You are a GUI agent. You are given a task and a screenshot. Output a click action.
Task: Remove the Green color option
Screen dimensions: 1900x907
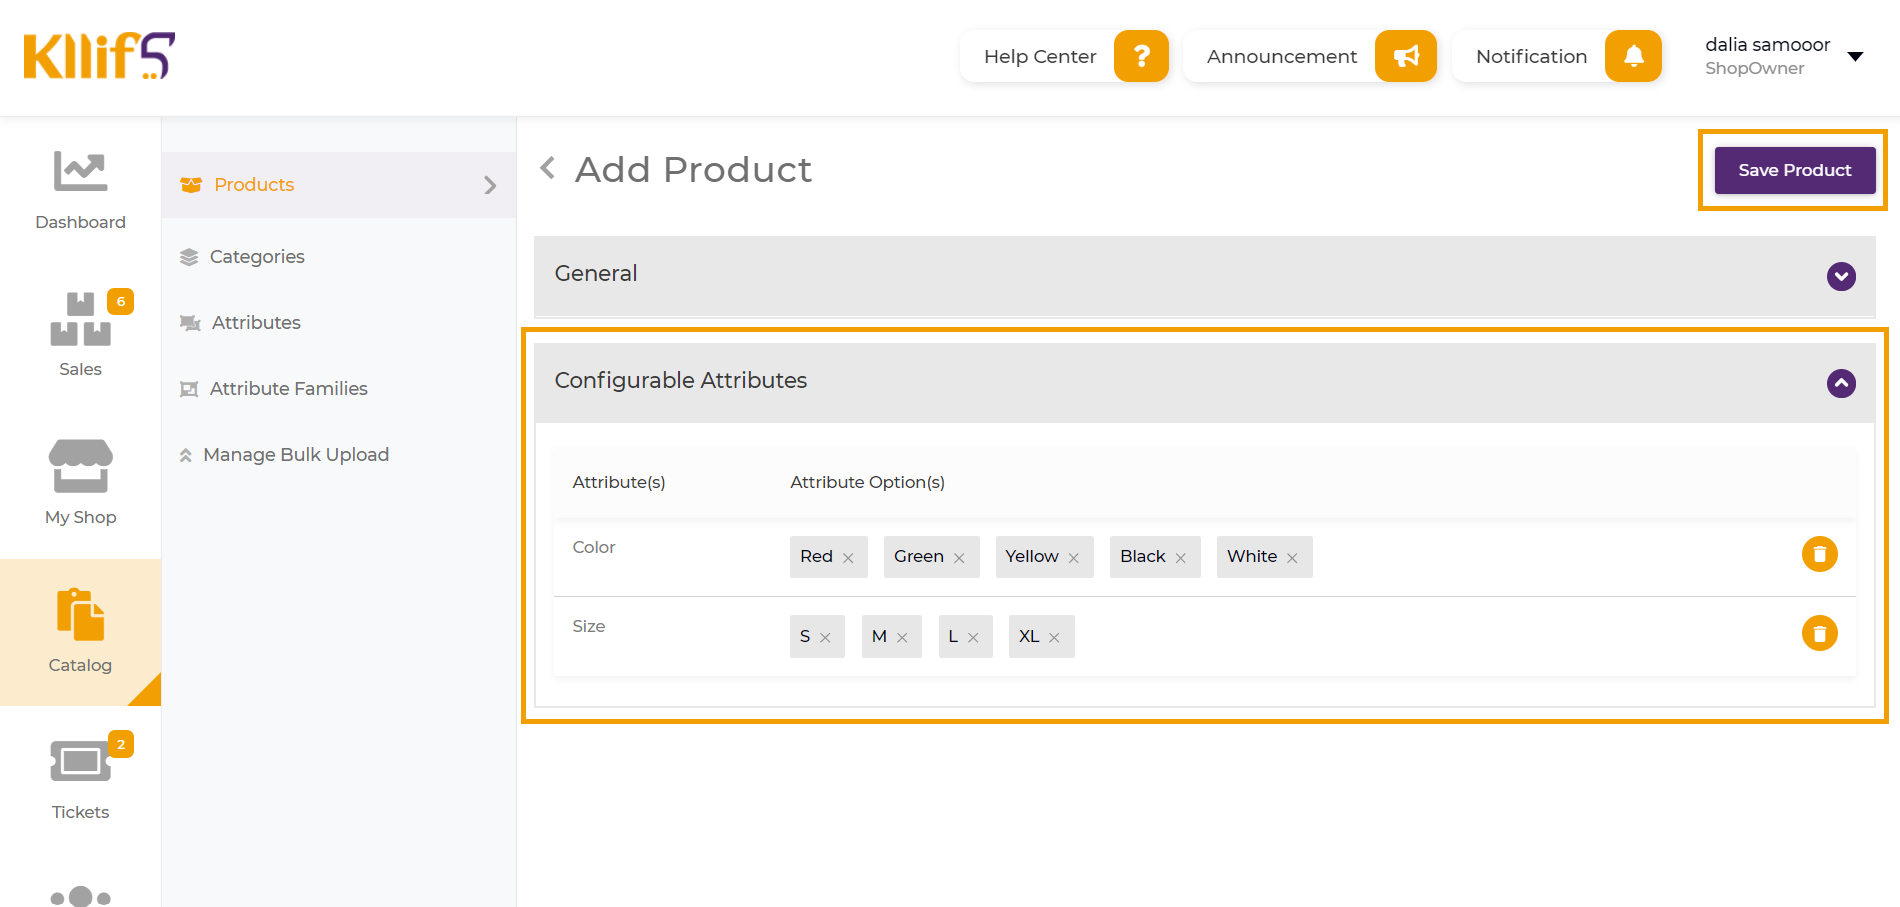(959, 558)
